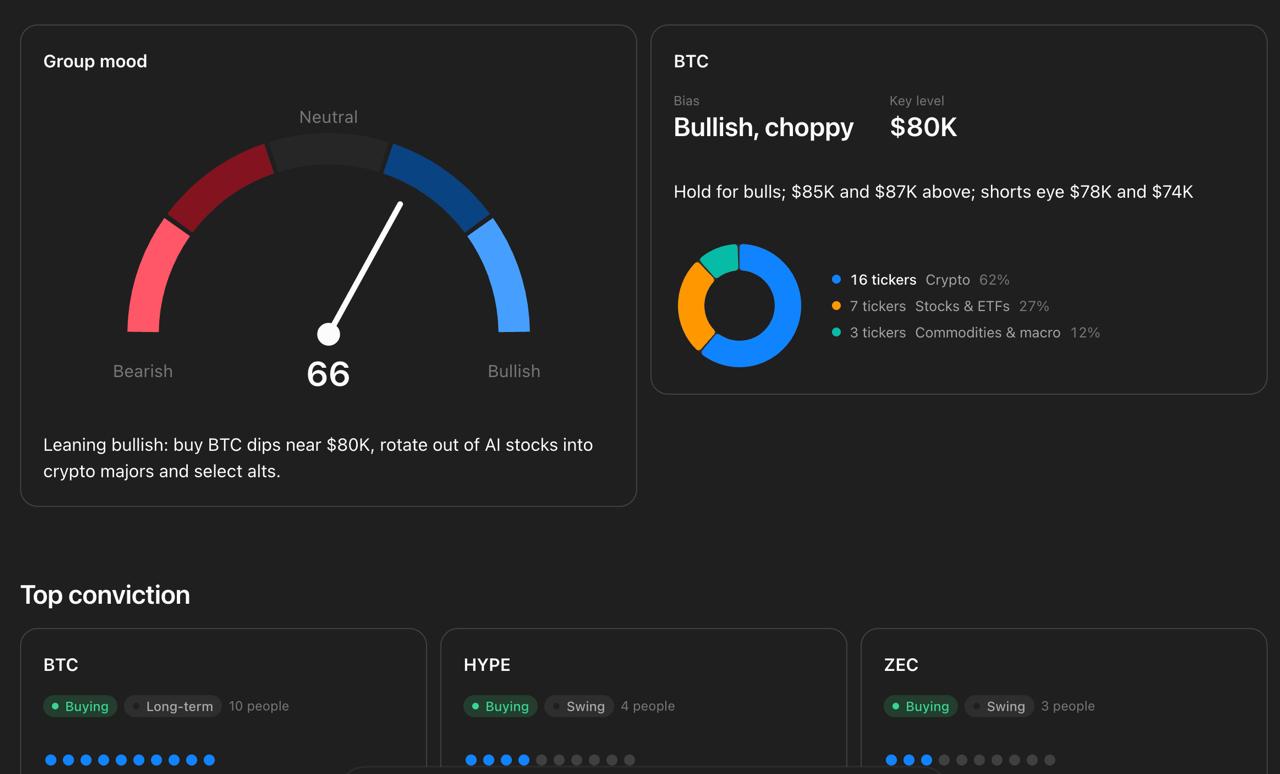Click the Bullish gauge label

click(514, 371)
